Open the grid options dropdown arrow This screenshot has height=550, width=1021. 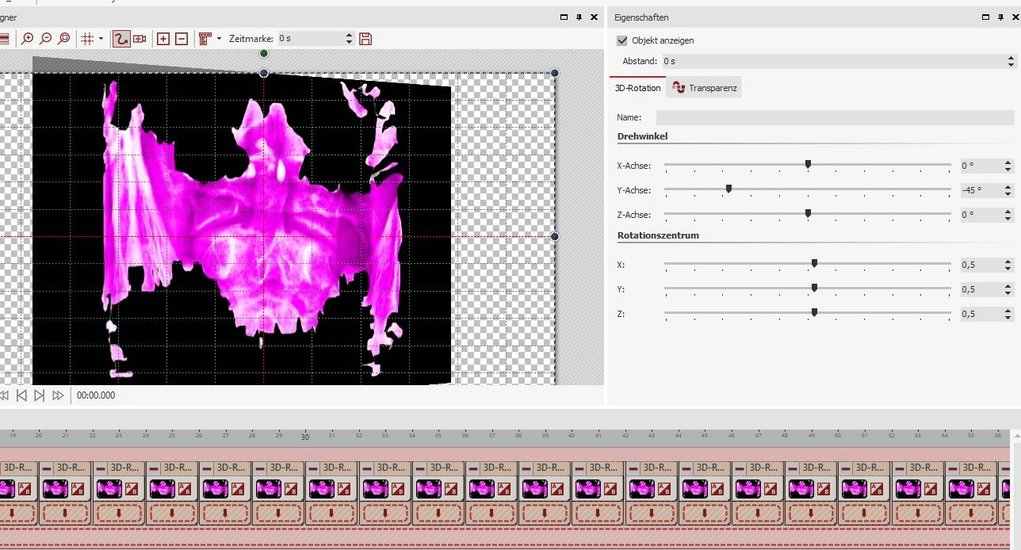point(100,39)
